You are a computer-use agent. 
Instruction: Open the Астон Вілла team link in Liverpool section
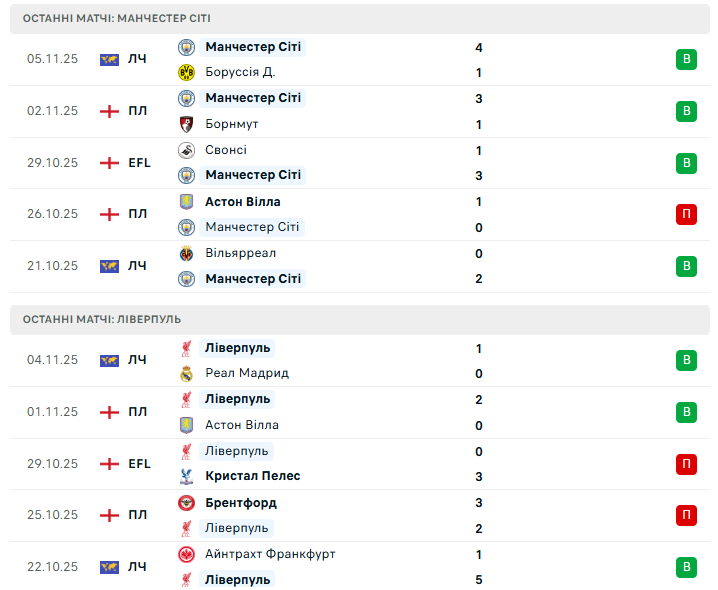point(241,425)
